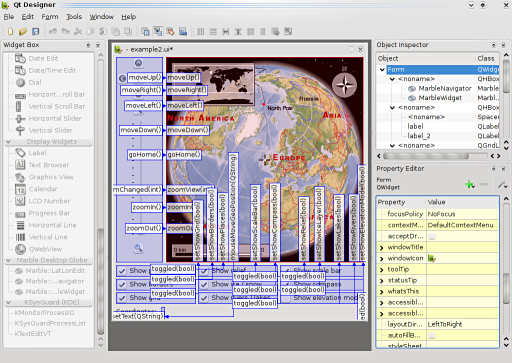The height and width of the screenshot is (363, 512).
Task: Save the form with the floppy icon
Action: pyautogui.click(x=35, y=32)
